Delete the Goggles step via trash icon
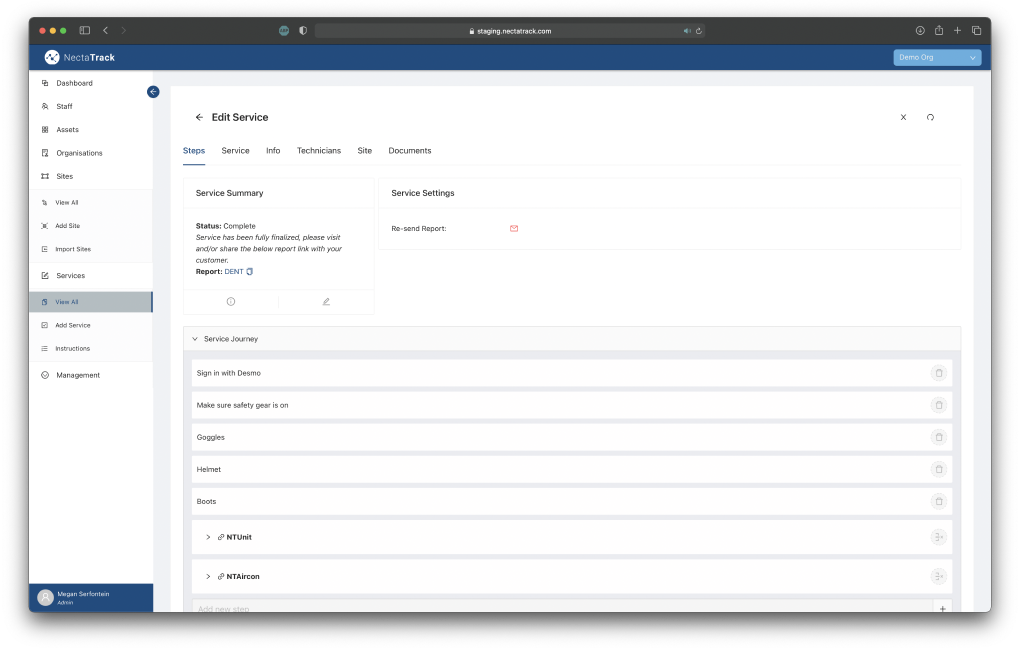Viewport: 1020px width, 648px height. tap(938, 437)
